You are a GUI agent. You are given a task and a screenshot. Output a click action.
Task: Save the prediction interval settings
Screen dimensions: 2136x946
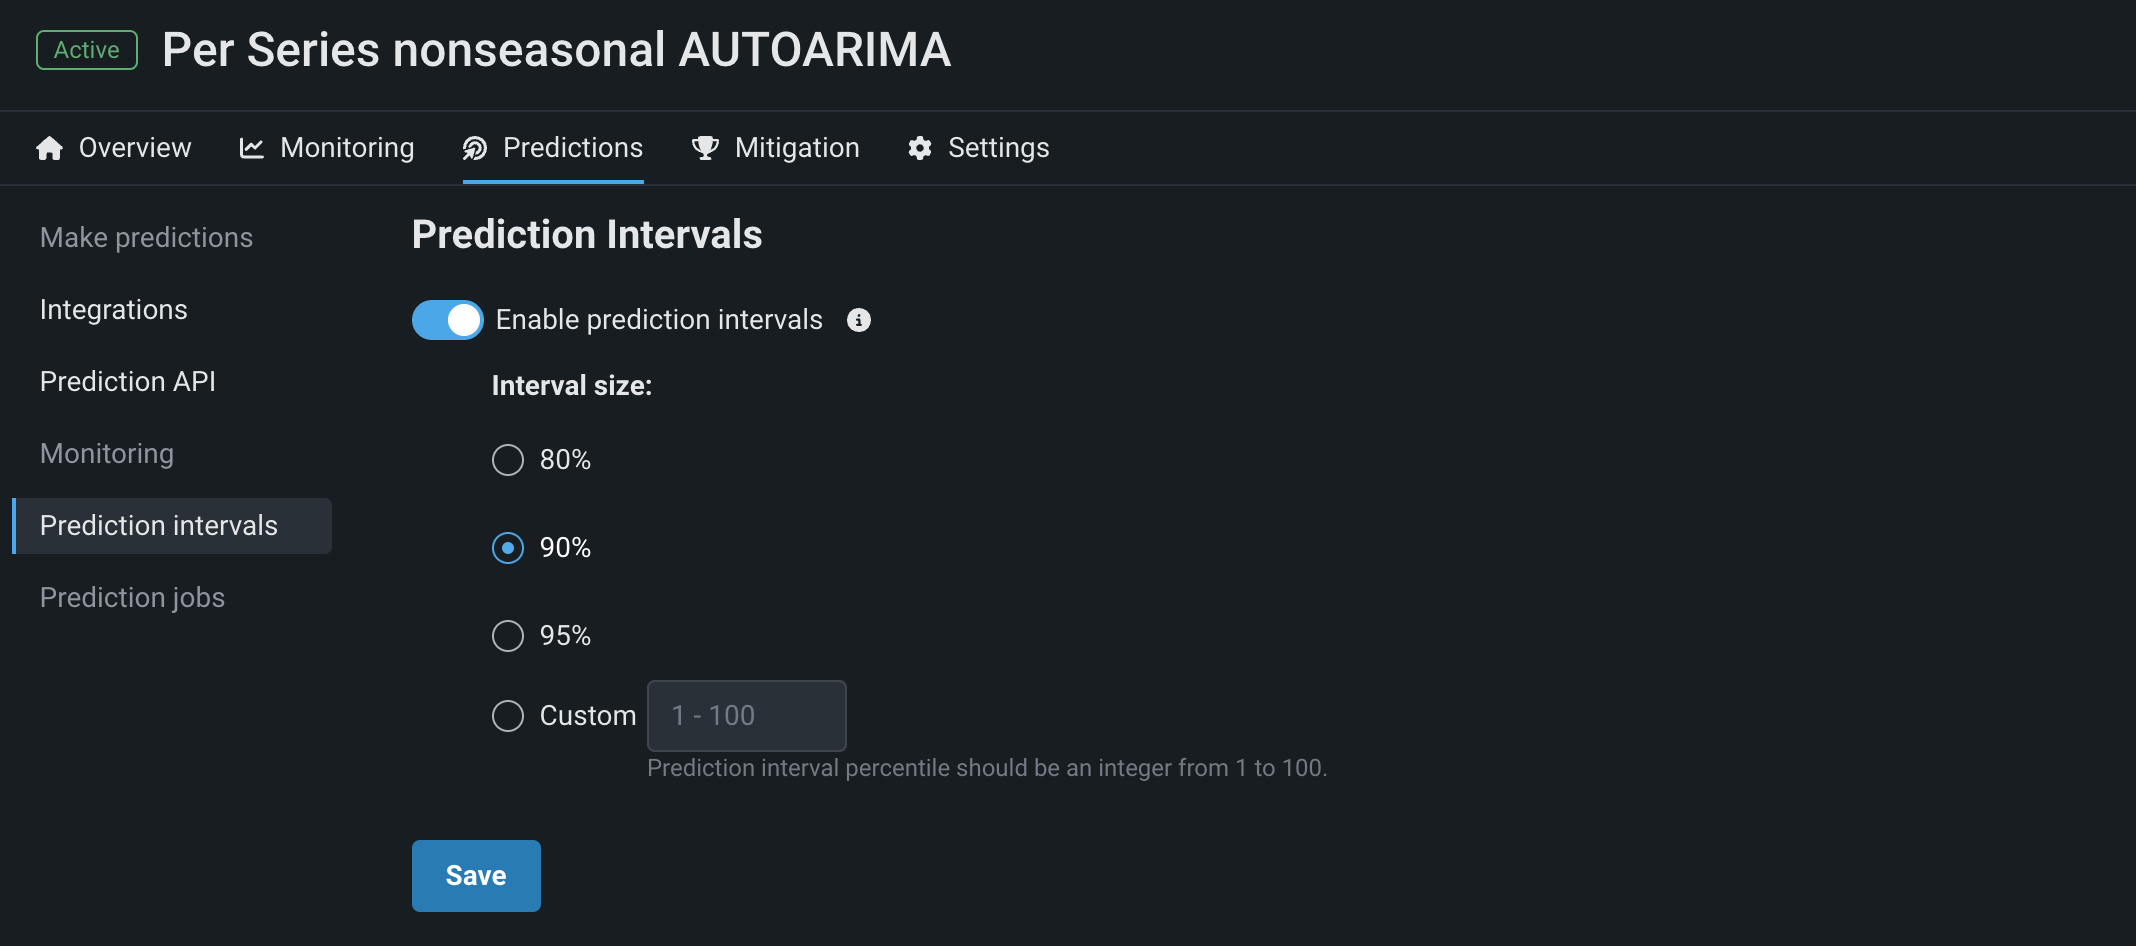point(476,876)
